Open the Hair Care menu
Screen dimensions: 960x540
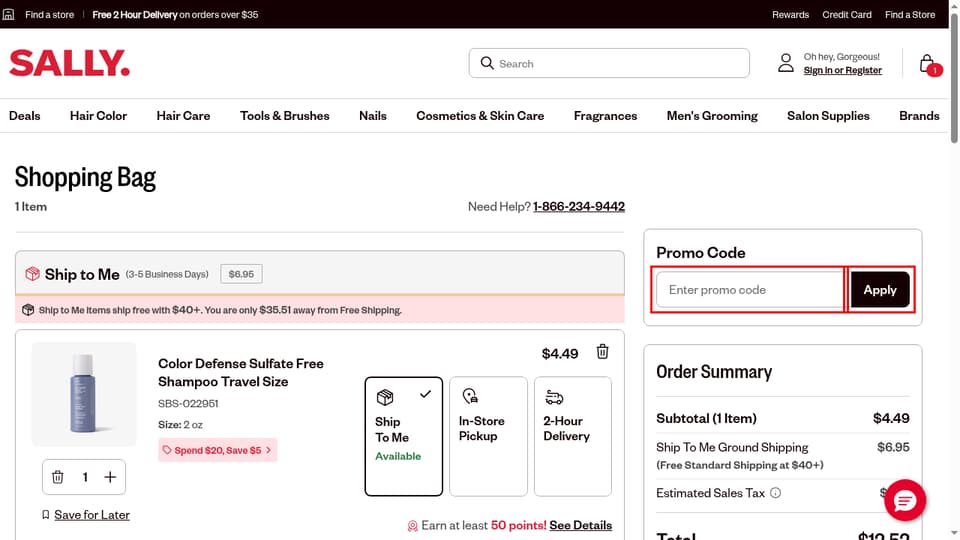tap(183, 116)
